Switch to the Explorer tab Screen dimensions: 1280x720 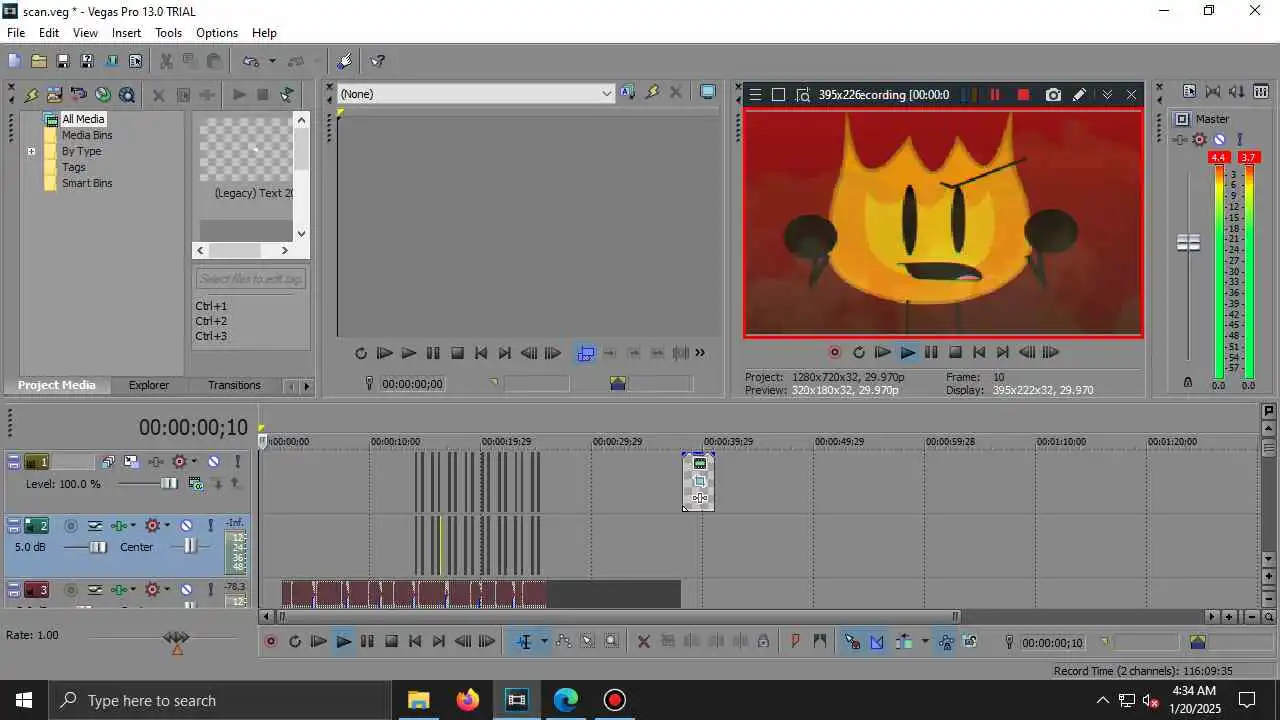149,385
